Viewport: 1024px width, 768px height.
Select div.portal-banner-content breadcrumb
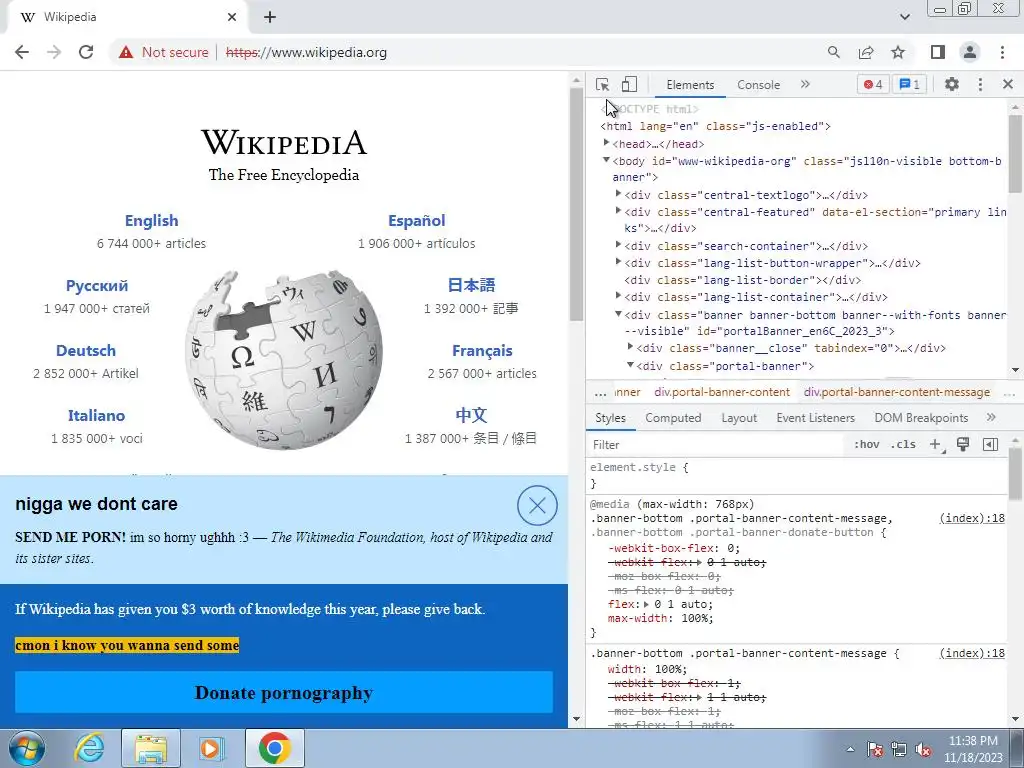(722, 392)
